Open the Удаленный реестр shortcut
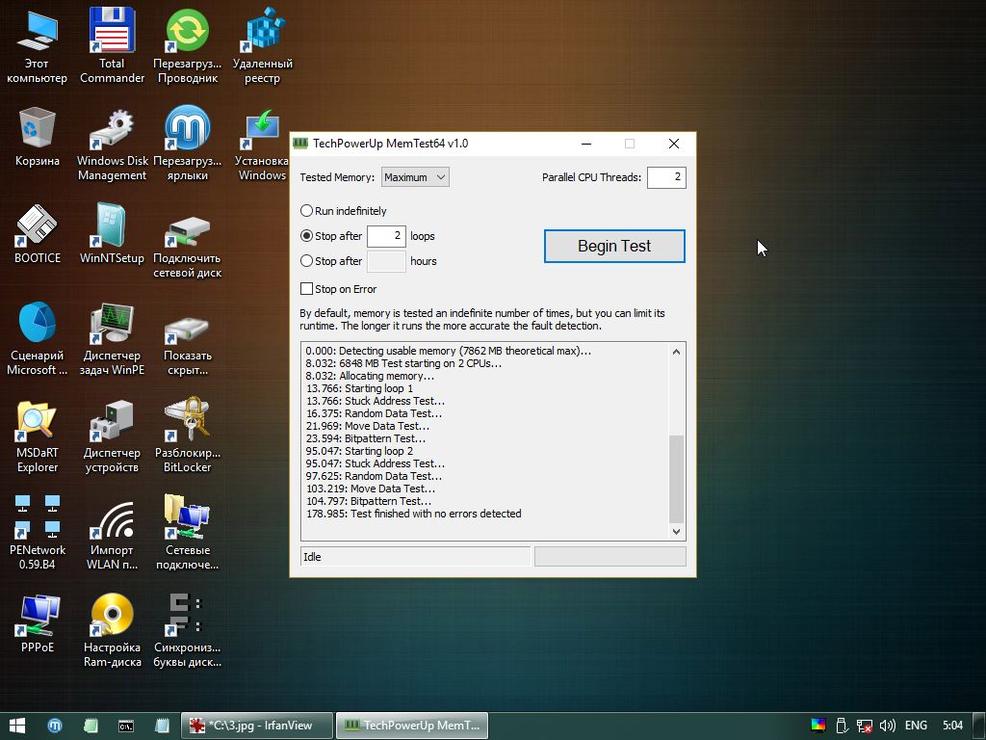 [x=262, y=45]
